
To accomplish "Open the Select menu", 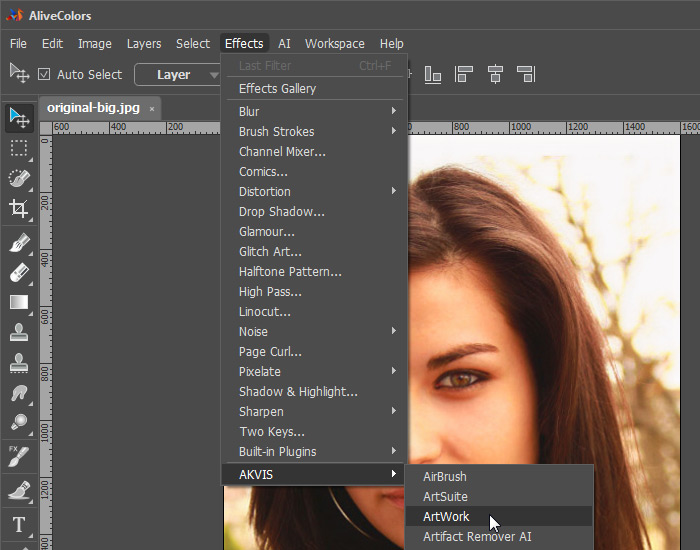I will pos(193,43).
